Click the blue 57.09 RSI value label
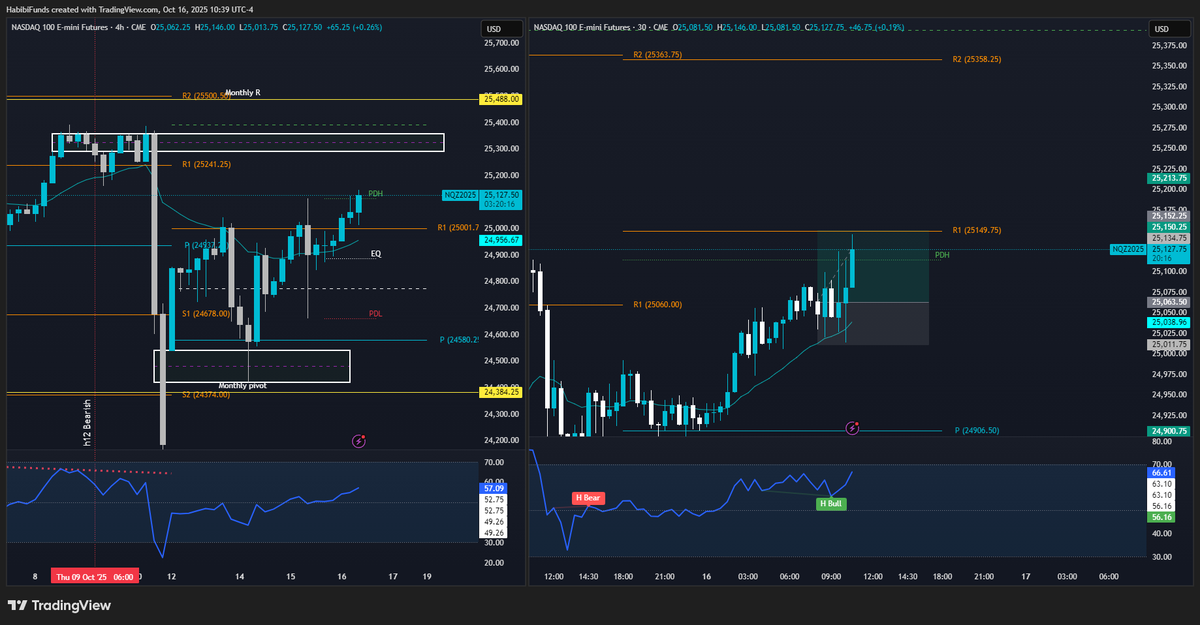 click(x=494, y=487)
